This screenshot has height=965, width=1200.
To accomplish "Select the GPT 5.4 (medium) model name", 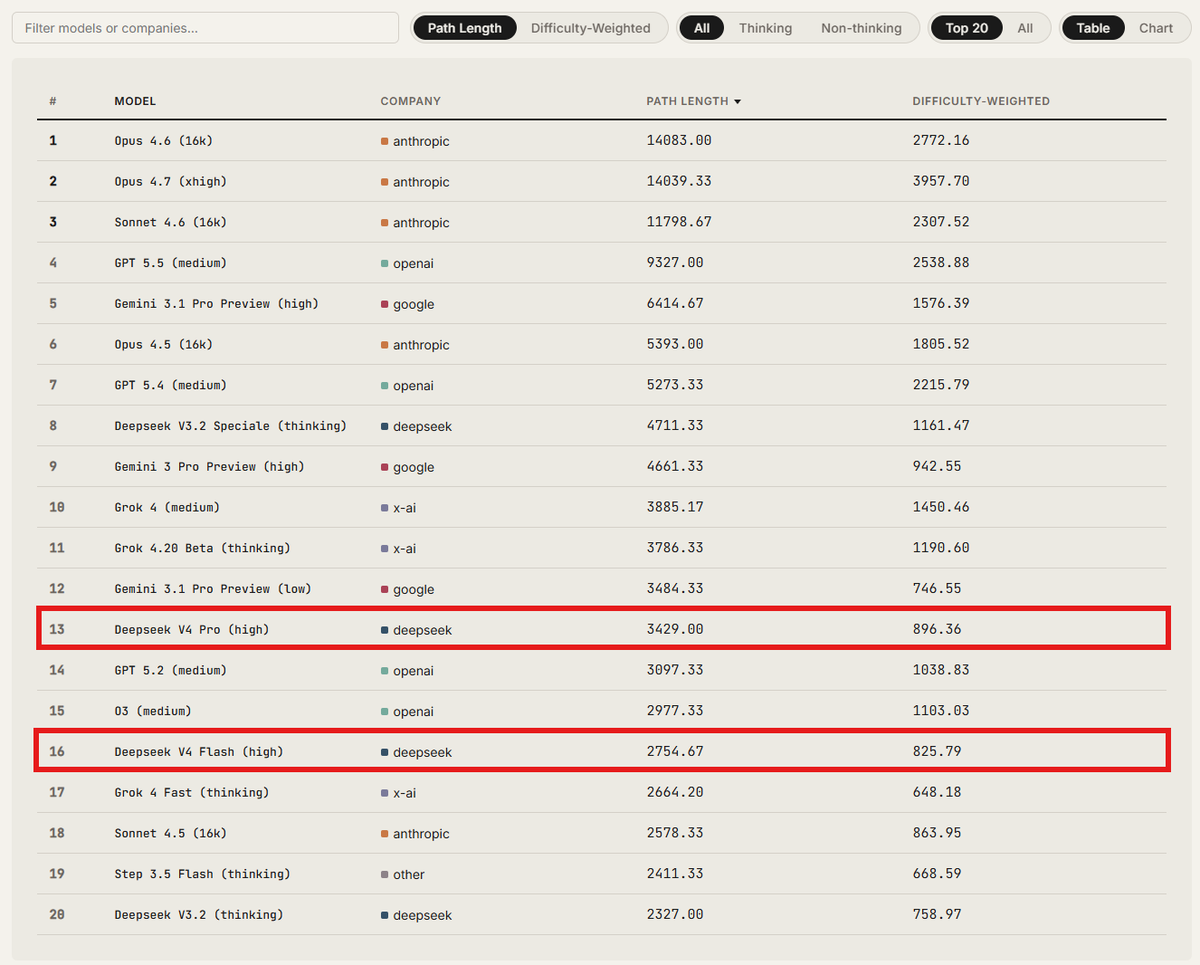I will coord(170,385).
